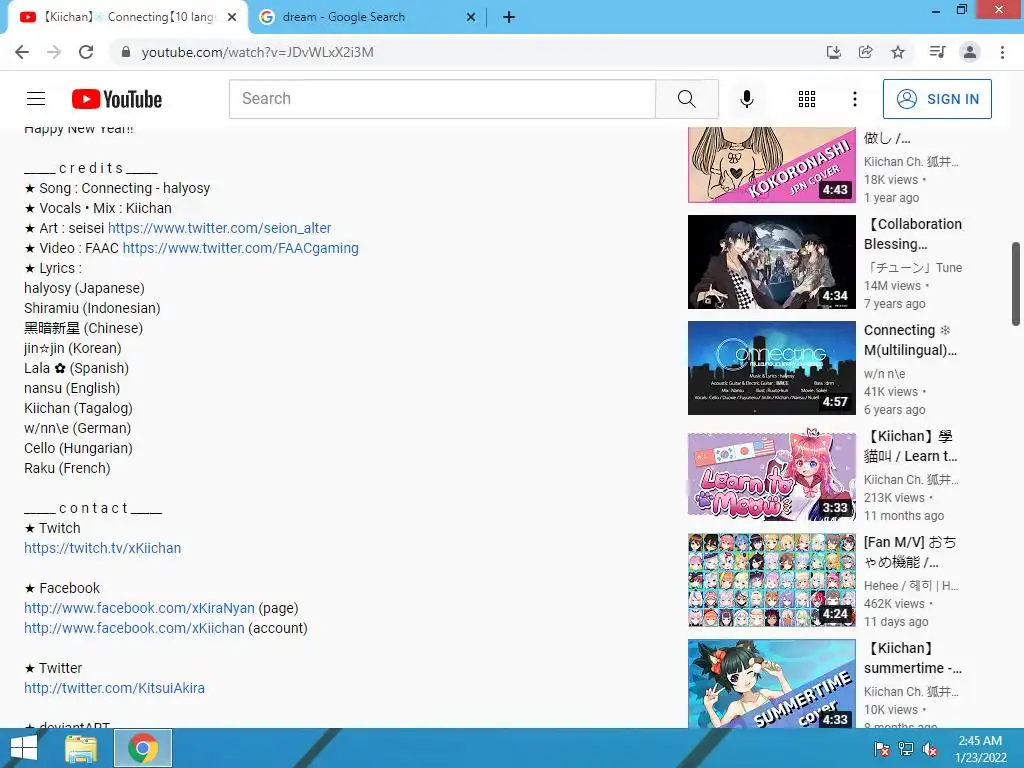Open the twitter.com/KitsuiAkira link
The width and height of the screenshot is (1024, 768).
coord(114,688)
